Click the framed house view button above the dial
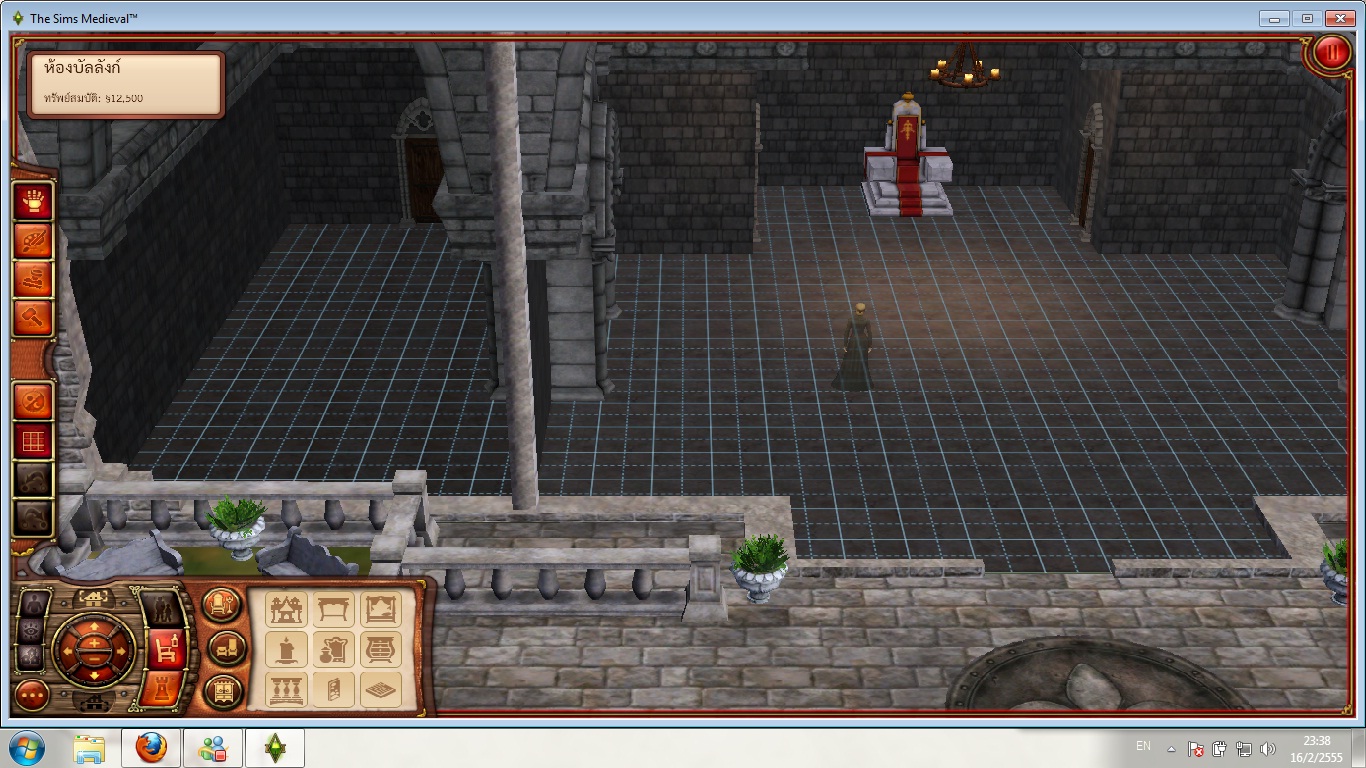The width and height of the screenshot is (1366, 768). tap(94, 598)
